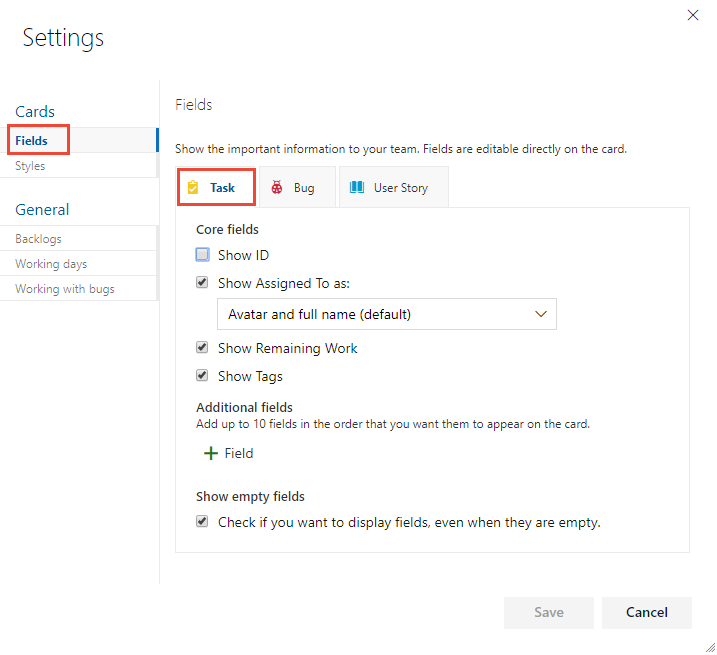The image size is (717, 655).
Task: Click the Cards section heading
Action: [x=35, y=112]
